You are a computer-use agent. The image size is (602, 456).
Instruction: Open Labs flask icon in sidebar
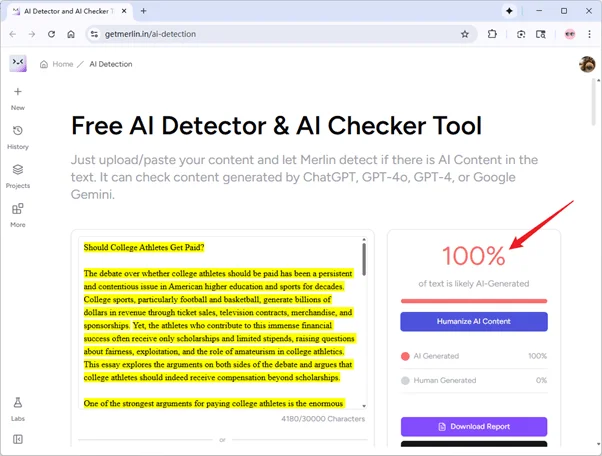[18, 402]
